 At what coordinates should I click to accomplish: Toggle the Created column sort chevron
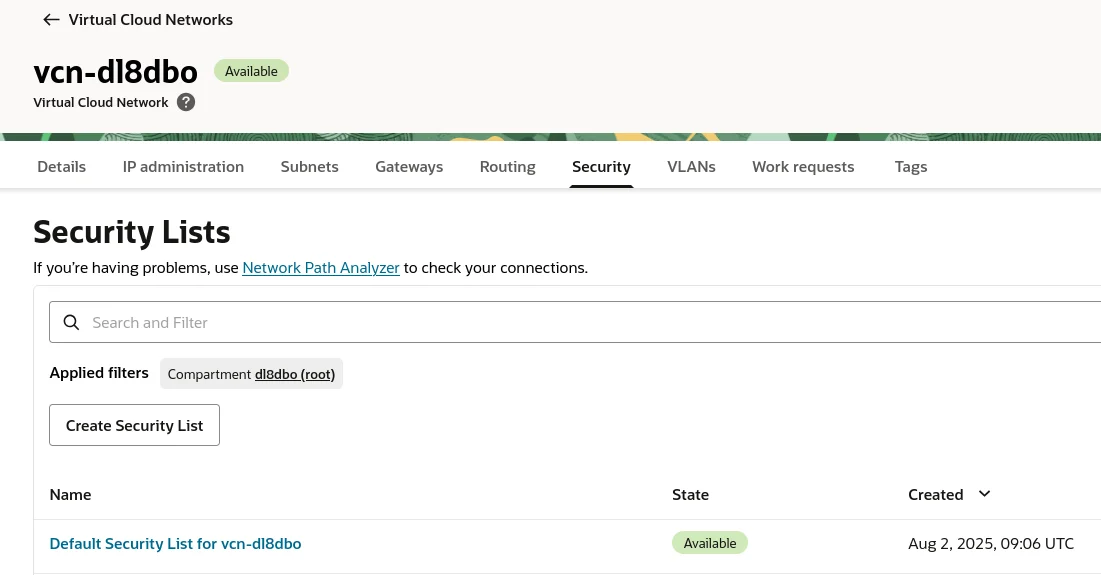pos(984,494)
